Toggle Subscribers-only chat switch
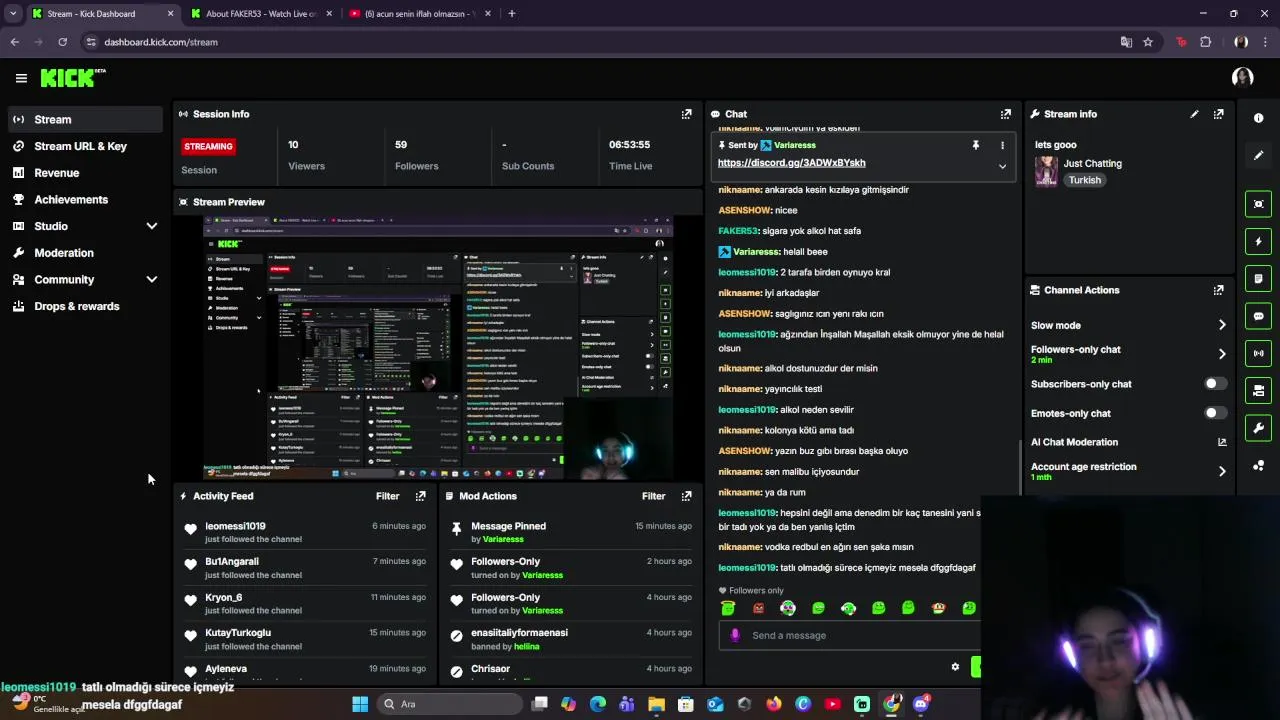This screenshot has height=720, width=1280. 1215,384
